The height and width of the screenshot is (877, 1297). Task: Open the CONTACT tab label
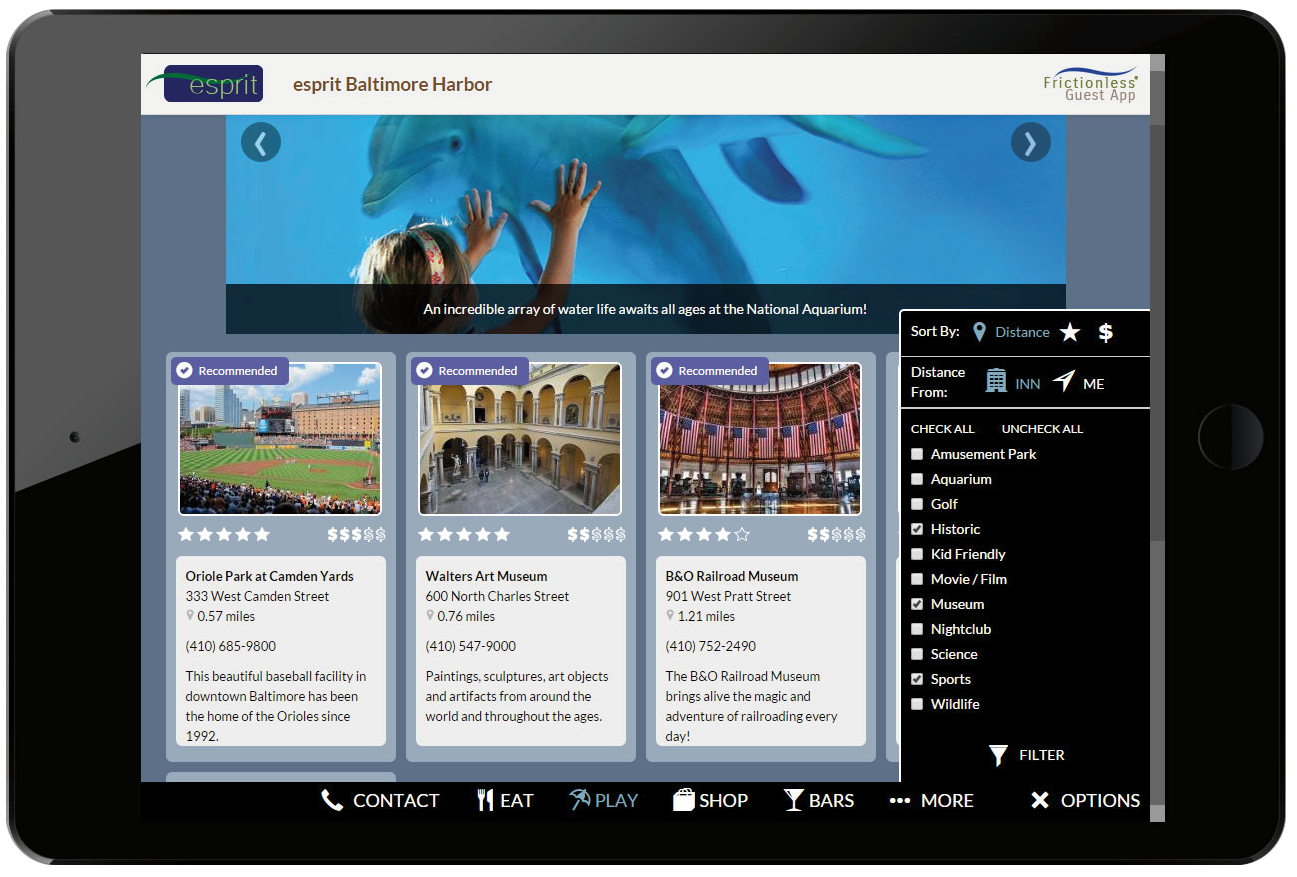pos(396,801)
